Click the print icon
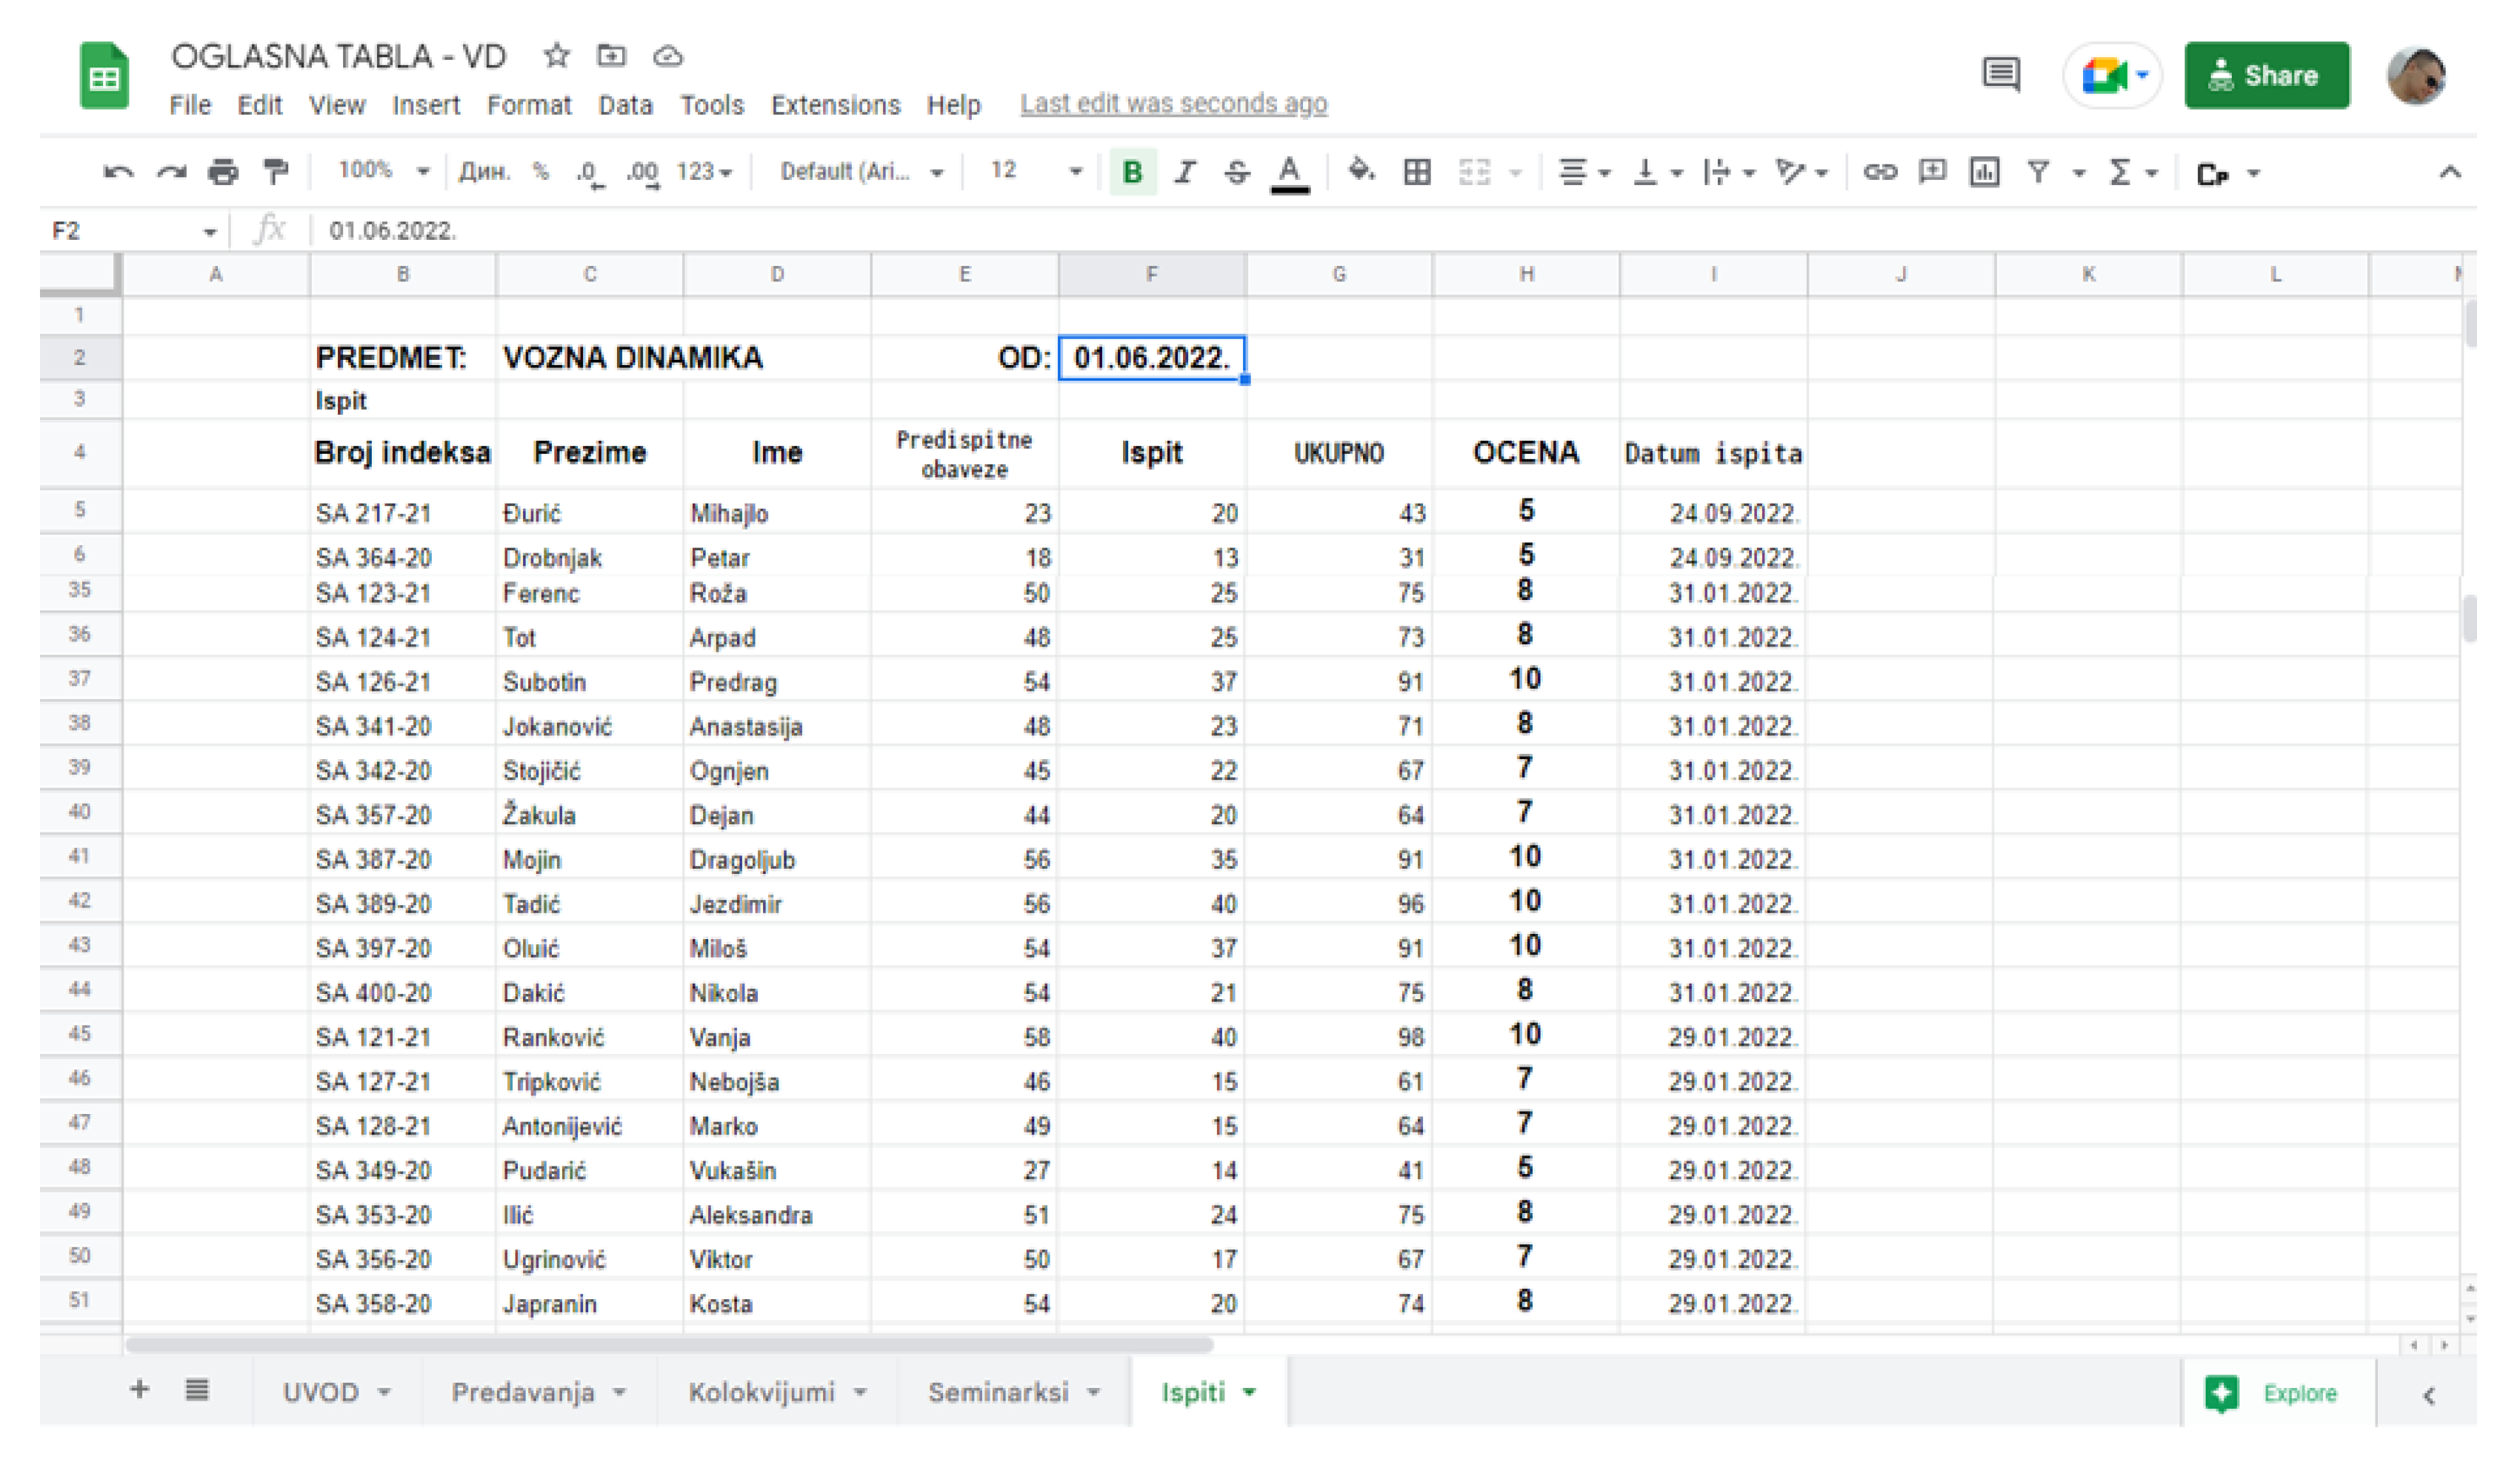2520x1462 pixels. (223, 173)
